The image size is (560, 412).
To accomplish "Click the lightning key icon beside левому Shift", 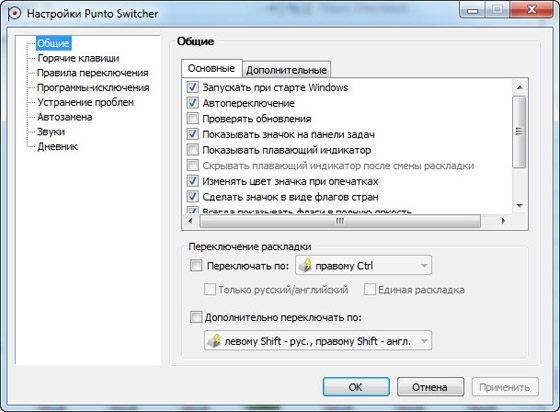I will coord(214,341).
